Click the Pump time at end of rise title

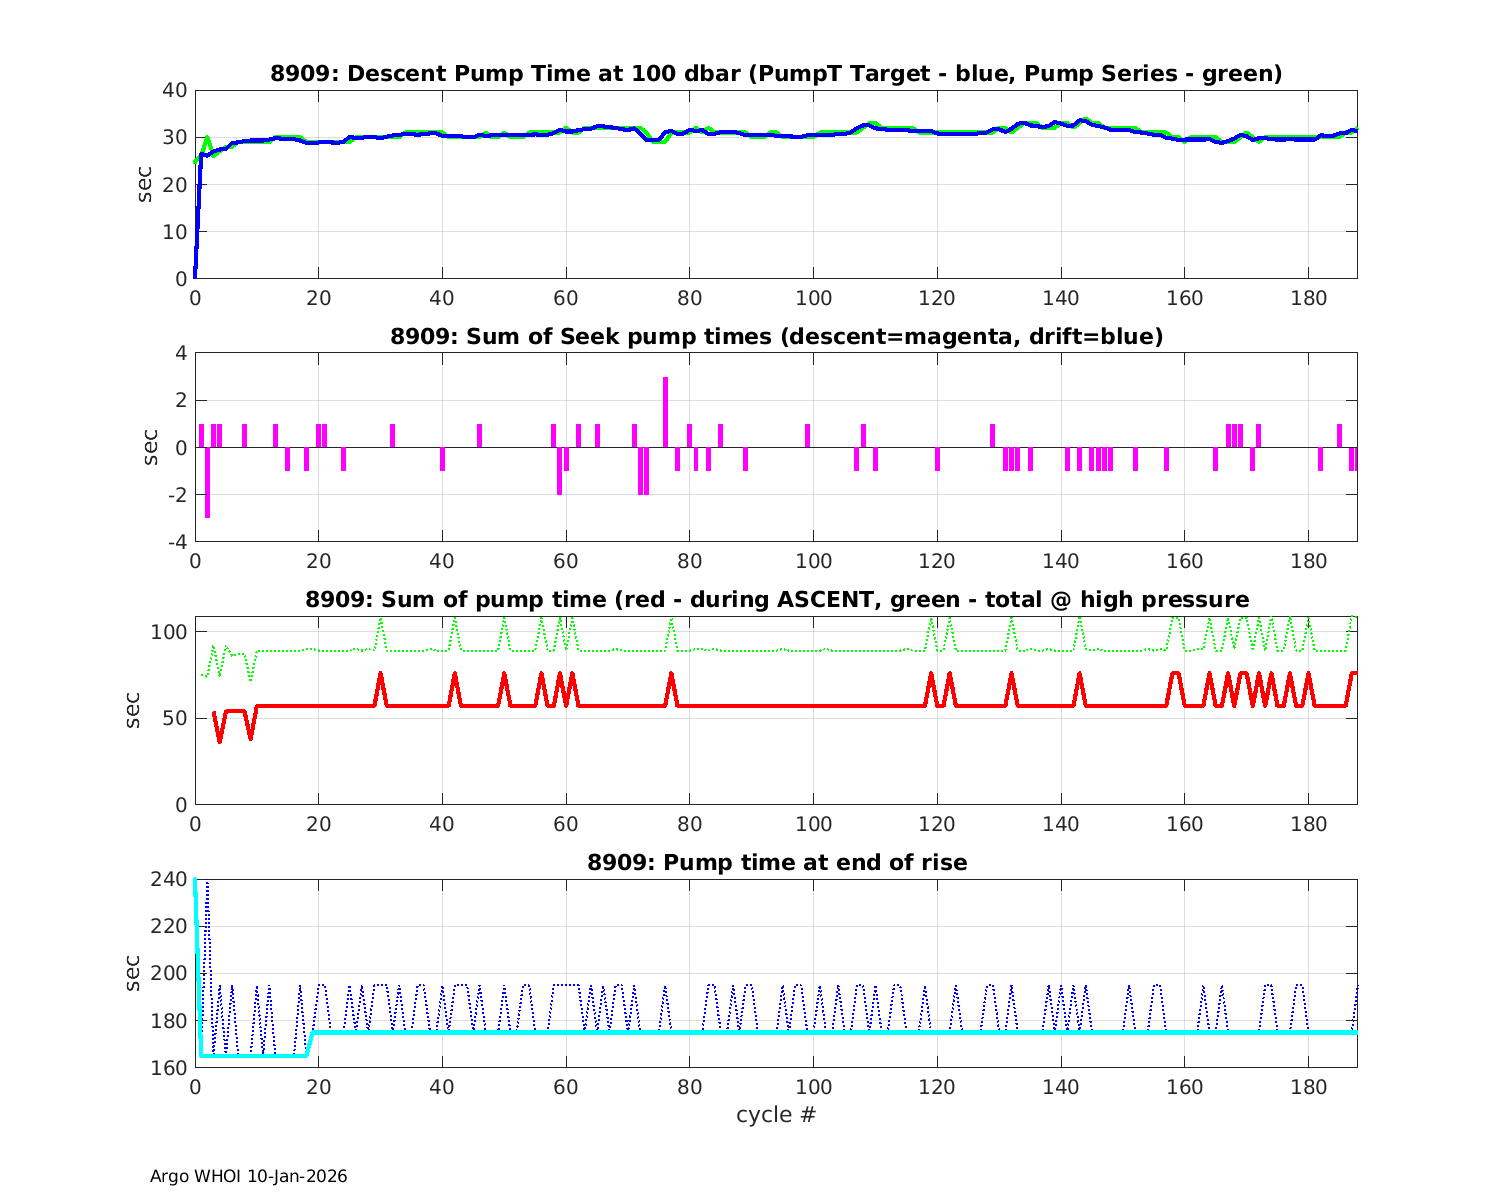tap(776, 862)
